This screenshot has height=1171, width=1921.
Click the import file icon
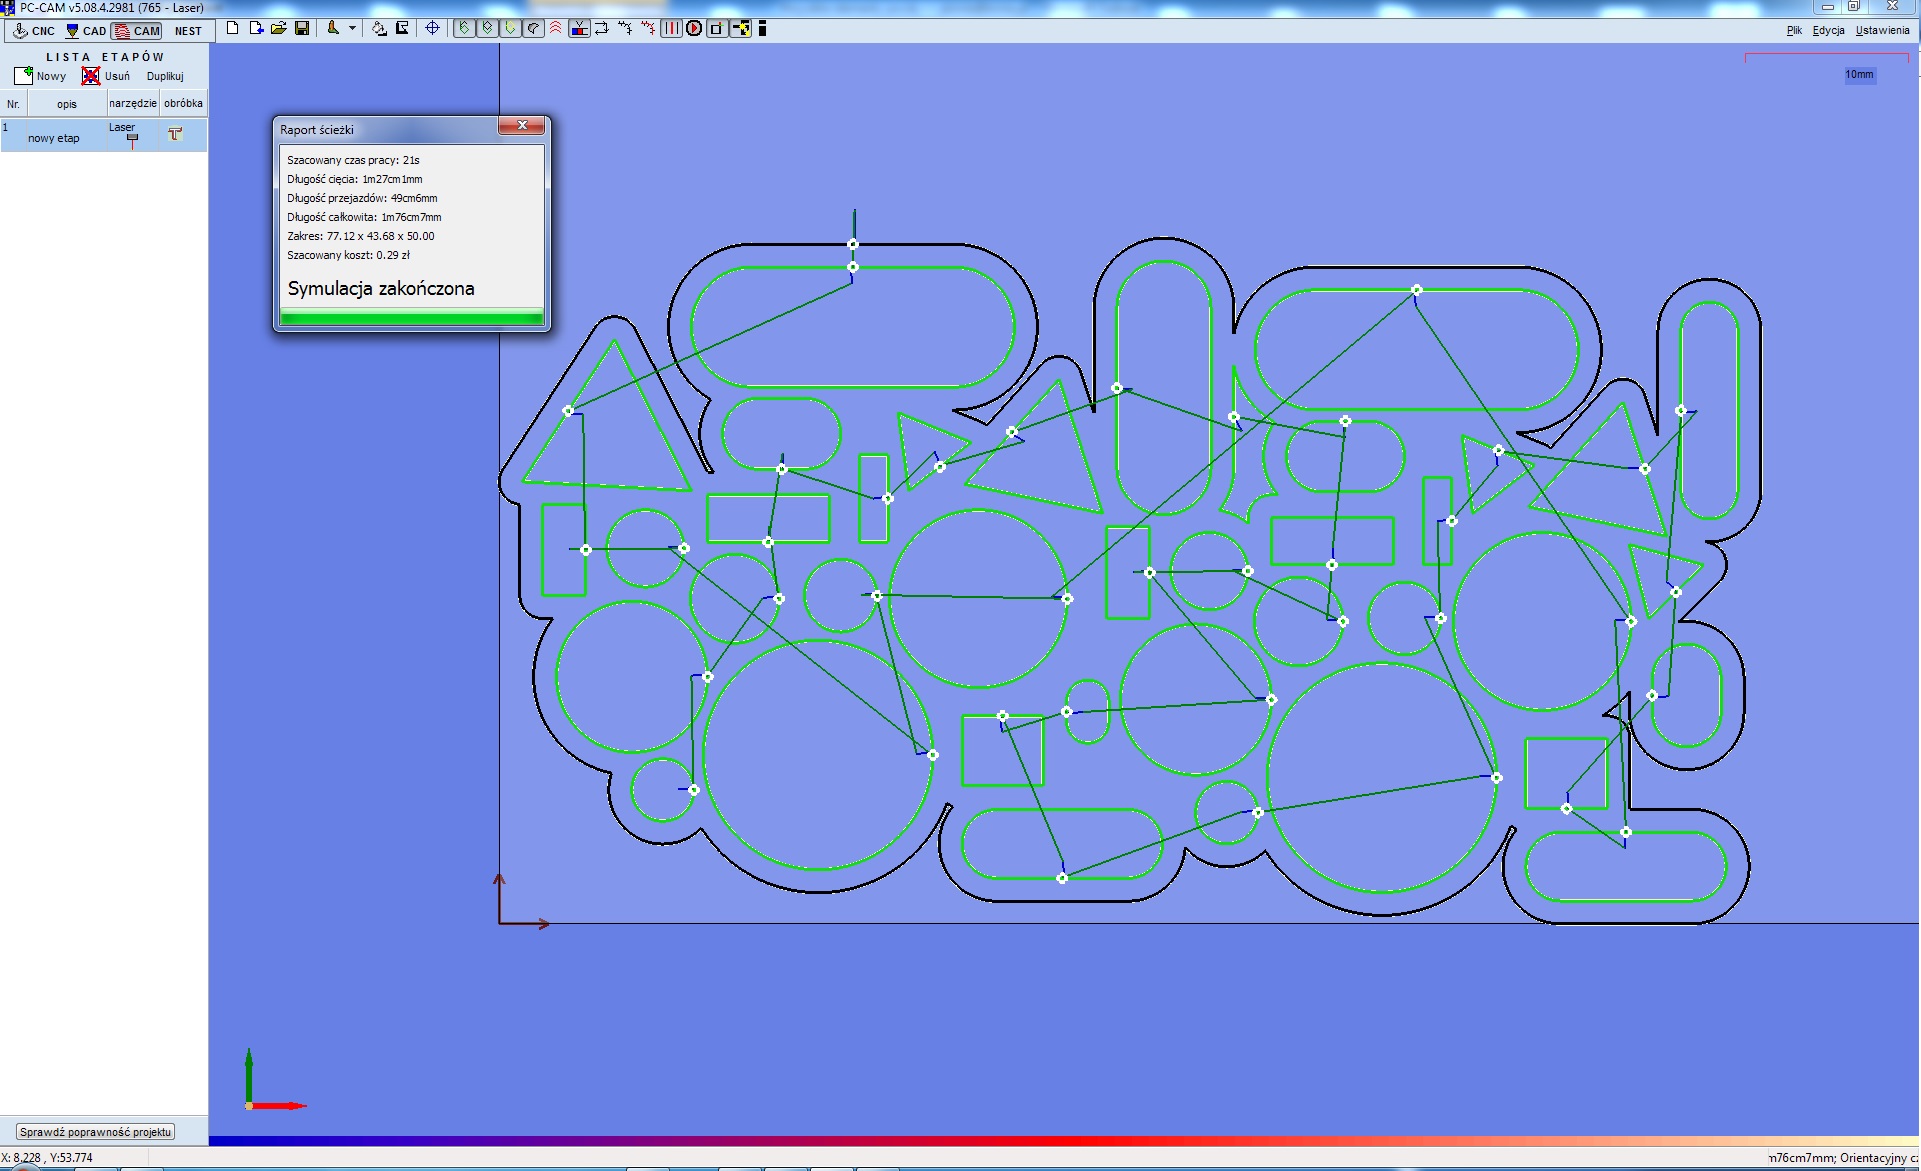coord(256,29)
